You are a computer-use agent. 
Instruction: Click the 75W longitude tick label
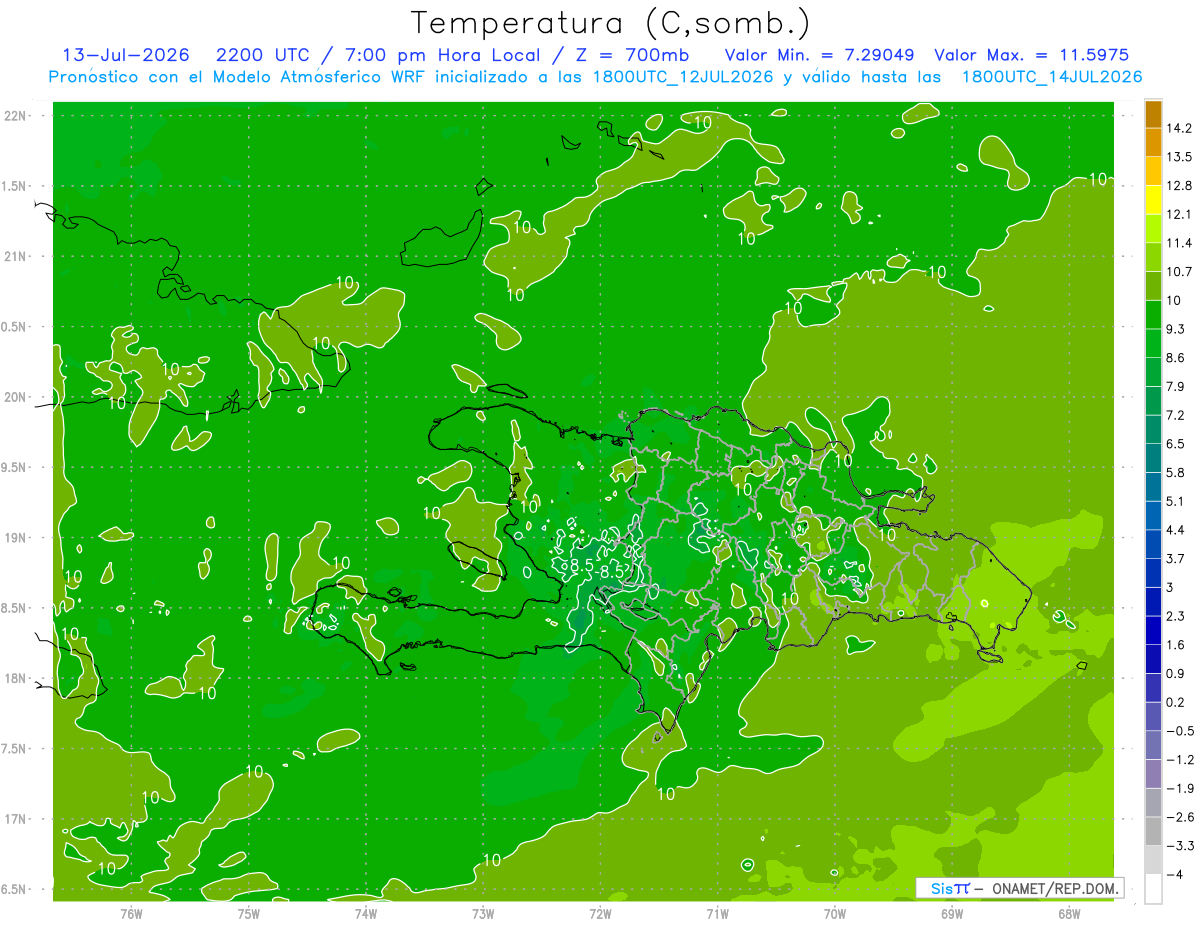point(248,913)
